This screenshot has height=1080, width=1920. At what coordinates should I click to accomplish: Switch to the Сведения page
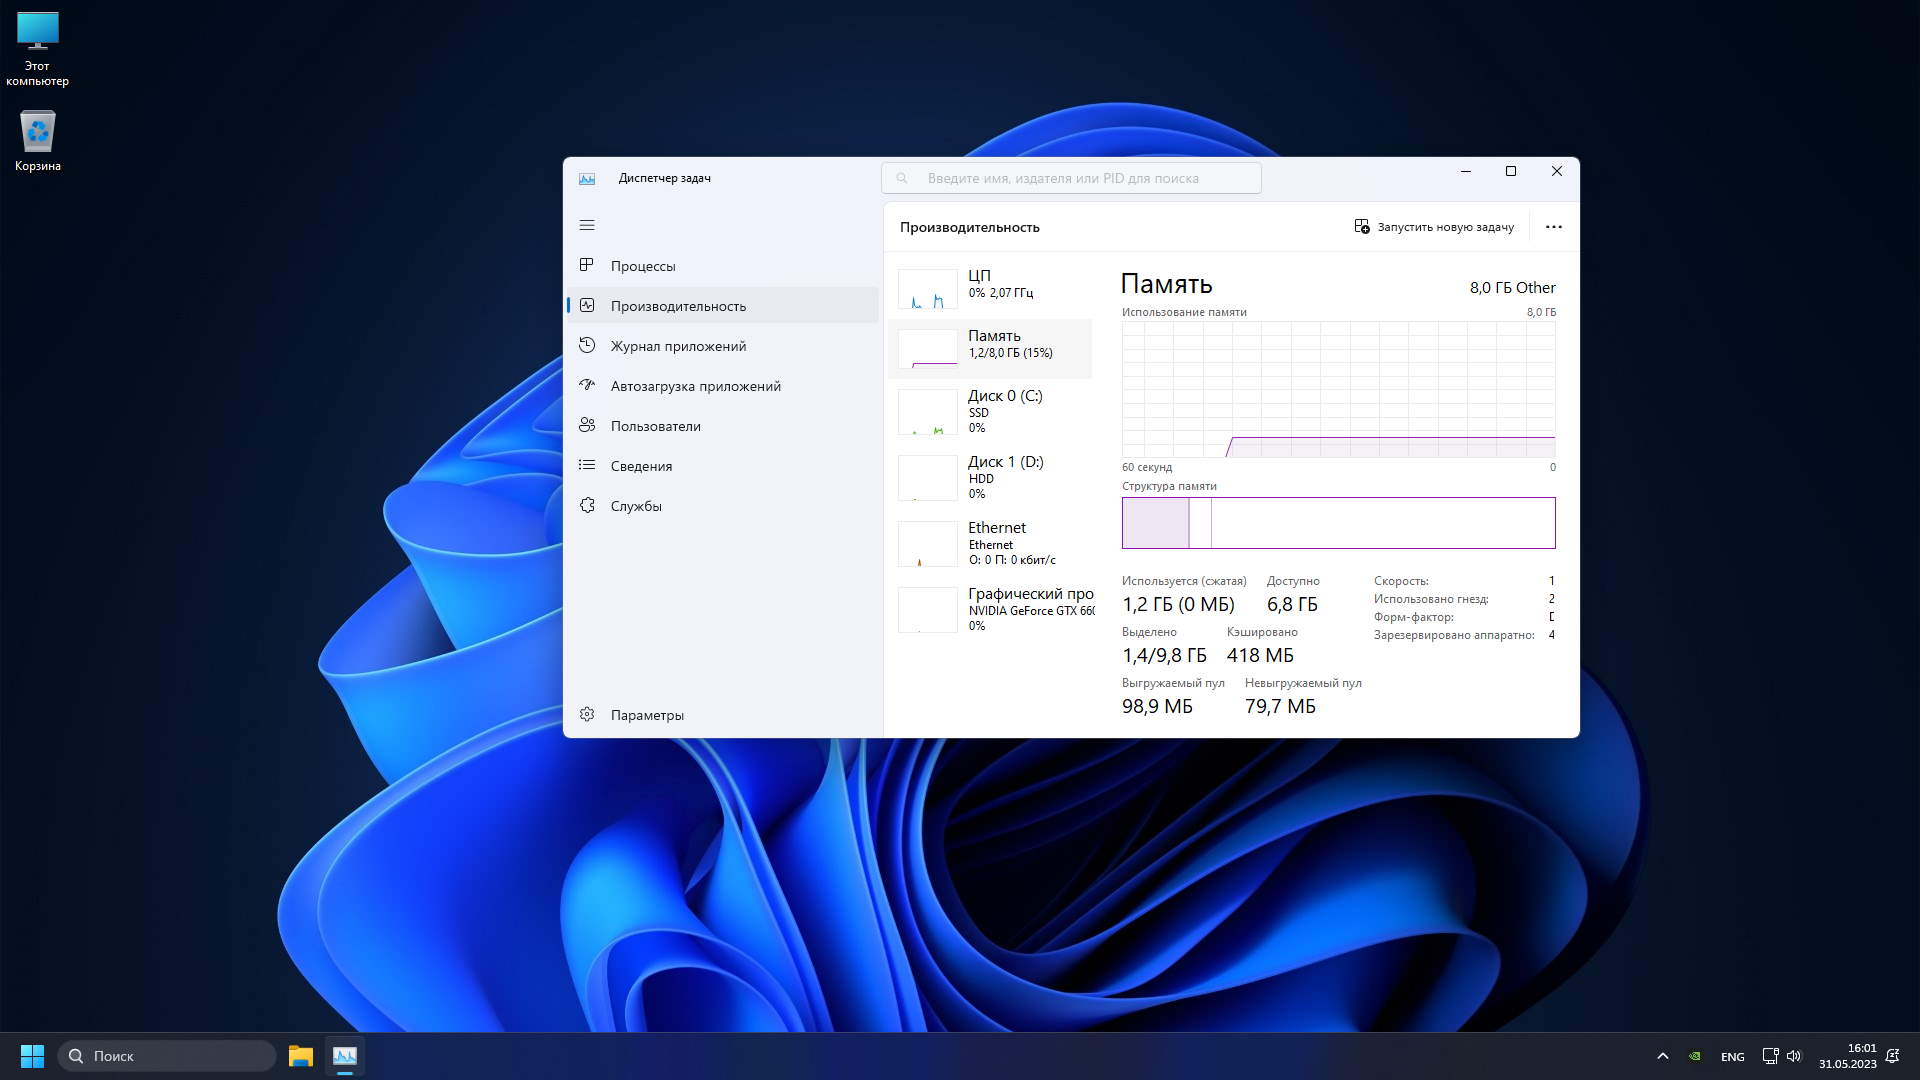pyautogui.click(x=641, y=466)
